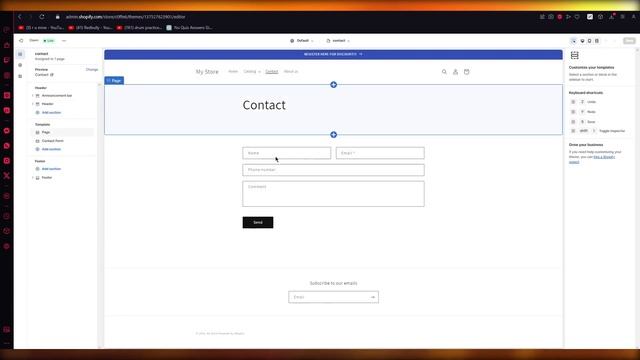Image resolution: width=640 pixels, height=360 pixels.
Task: Click the Contact link in store navigation
Action: click(271, 71)
